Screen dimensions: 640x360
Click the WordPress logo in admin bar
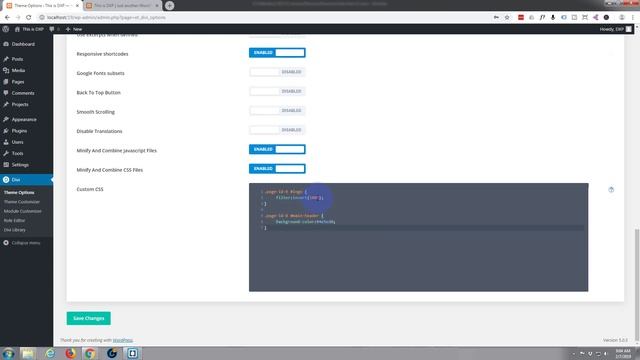pyautogui.click(x=6, y=29)
